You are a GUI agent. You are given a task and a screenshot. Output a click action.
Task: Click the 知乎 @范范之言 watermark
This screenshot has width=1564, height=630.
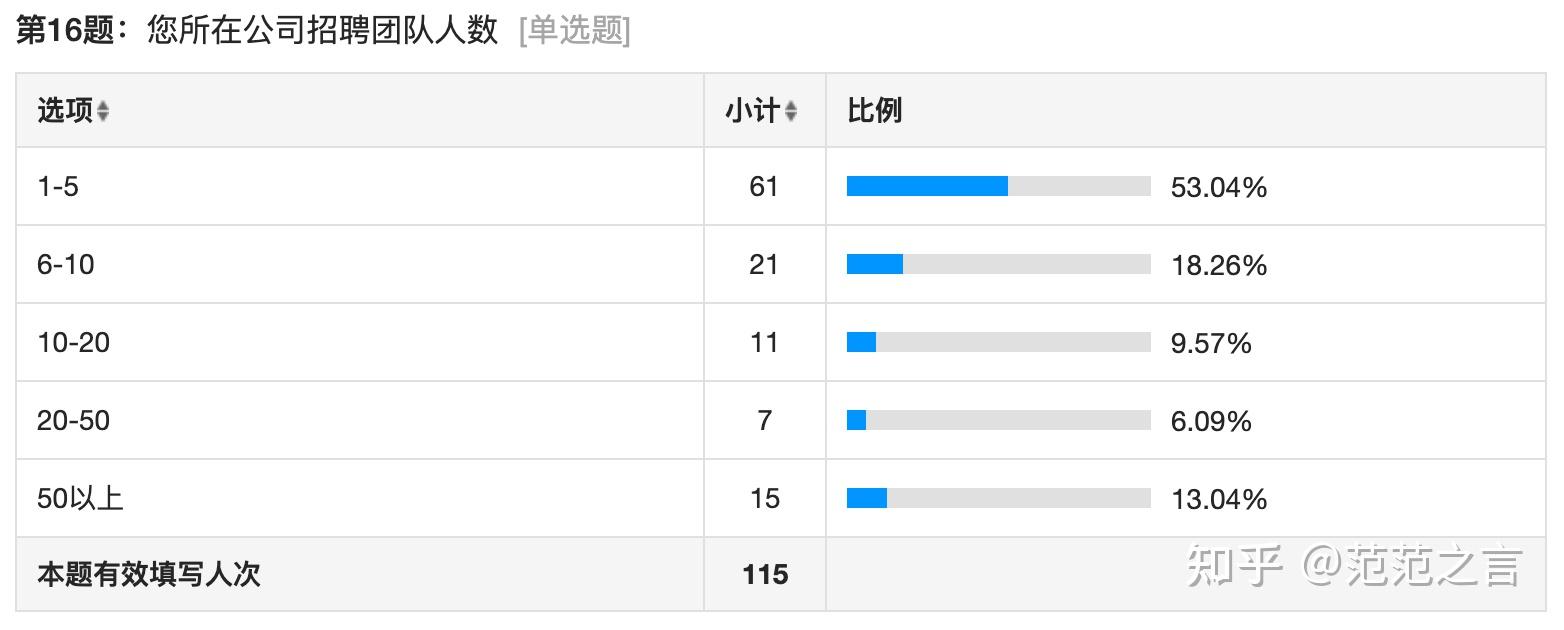point(1353,567)
